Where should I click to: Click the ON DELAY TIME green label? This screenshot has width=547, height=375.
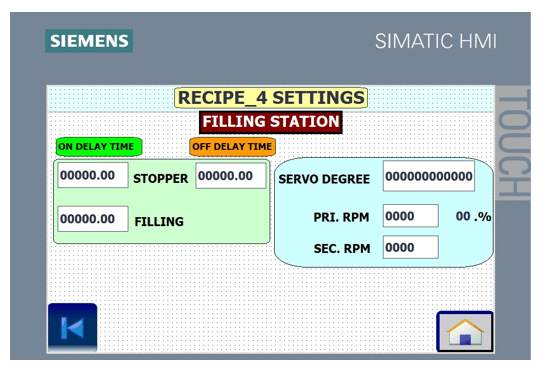99,147
